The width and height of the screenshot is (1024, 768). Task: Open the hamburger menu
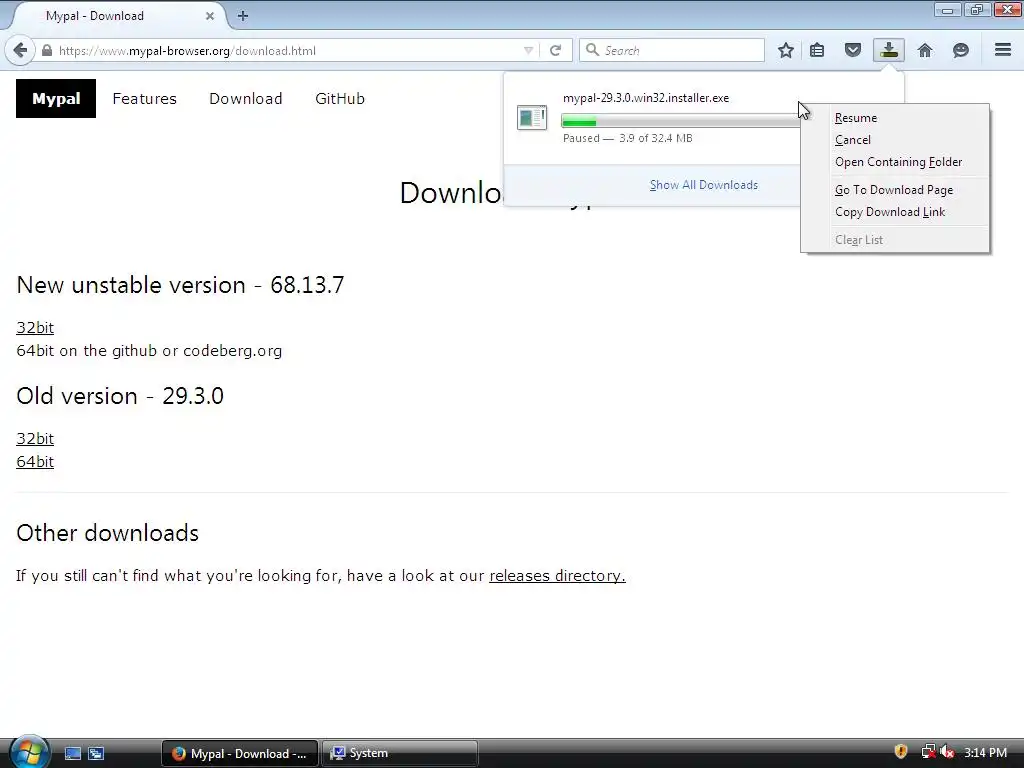pos(1003,50)
